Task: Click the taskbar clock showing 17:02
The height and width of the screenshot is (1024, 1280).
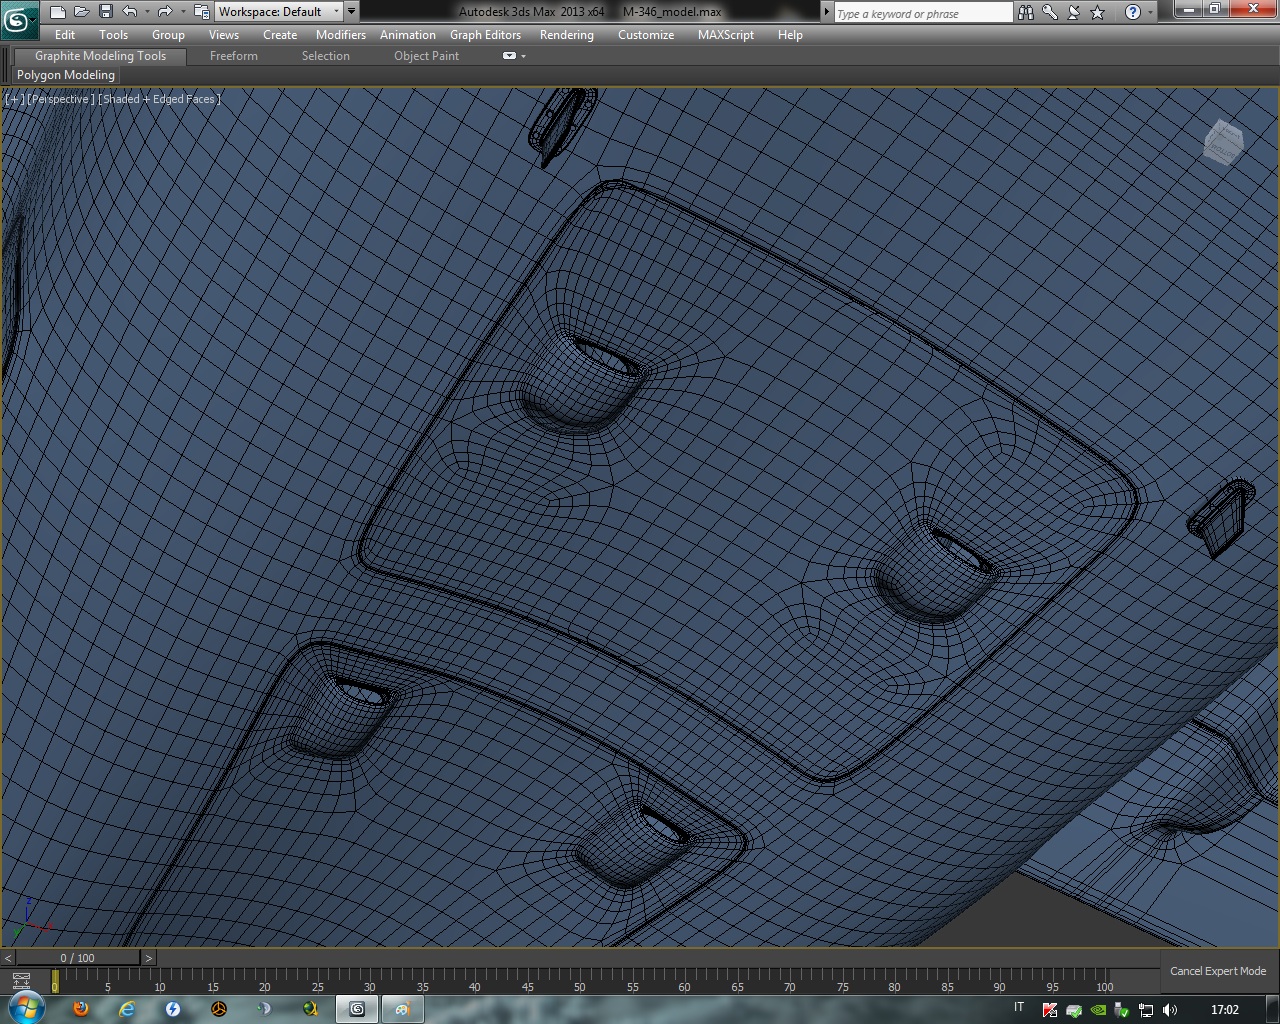Action: 1224,1010
